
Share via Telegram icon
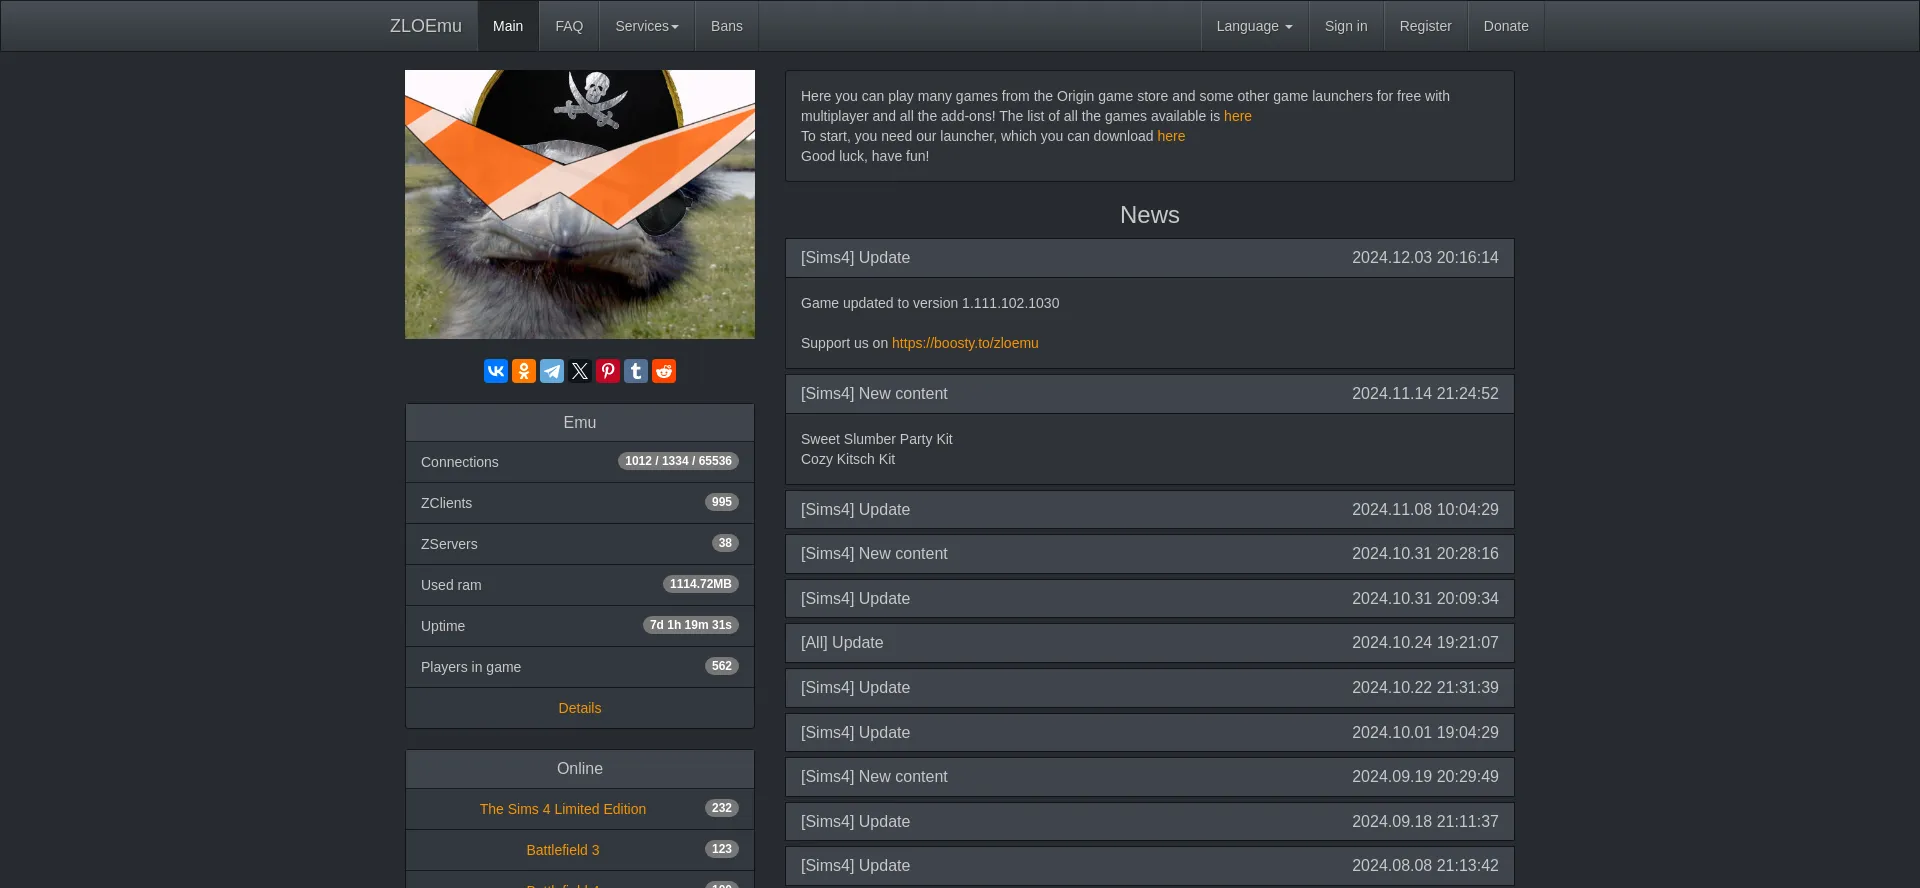pyautogui.click(x=552, y=371)
